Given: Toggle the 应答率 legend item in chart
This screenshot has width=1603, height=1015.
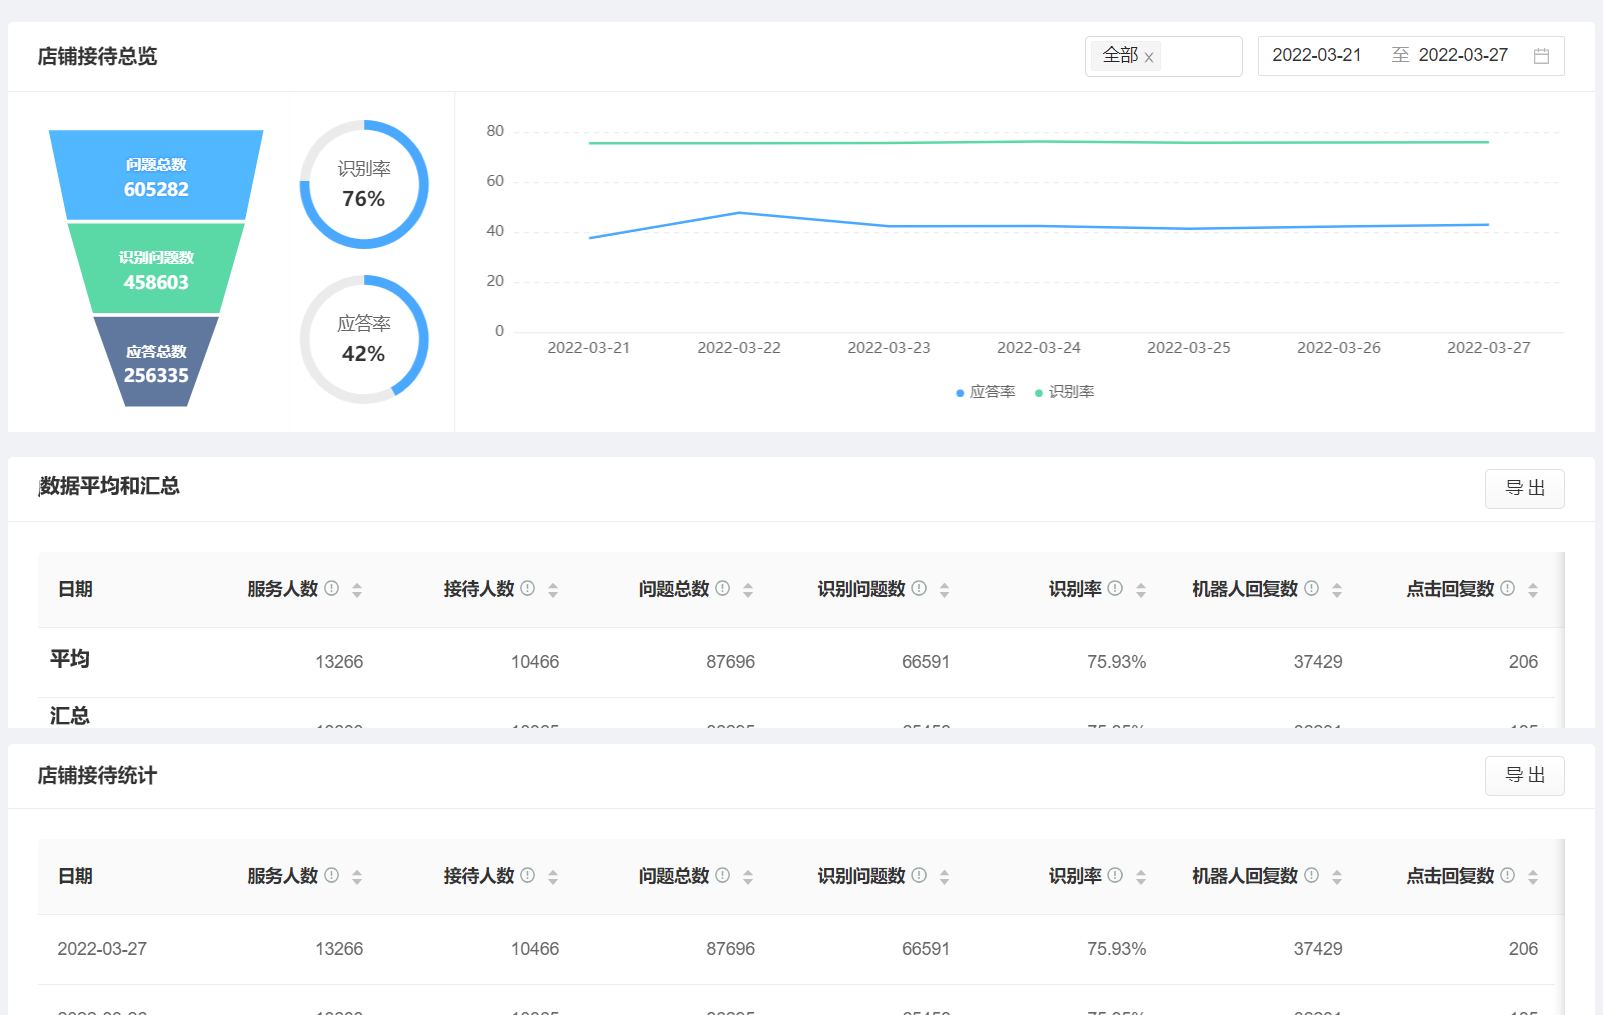Looking at the screenshot, I should click(985, 392).
